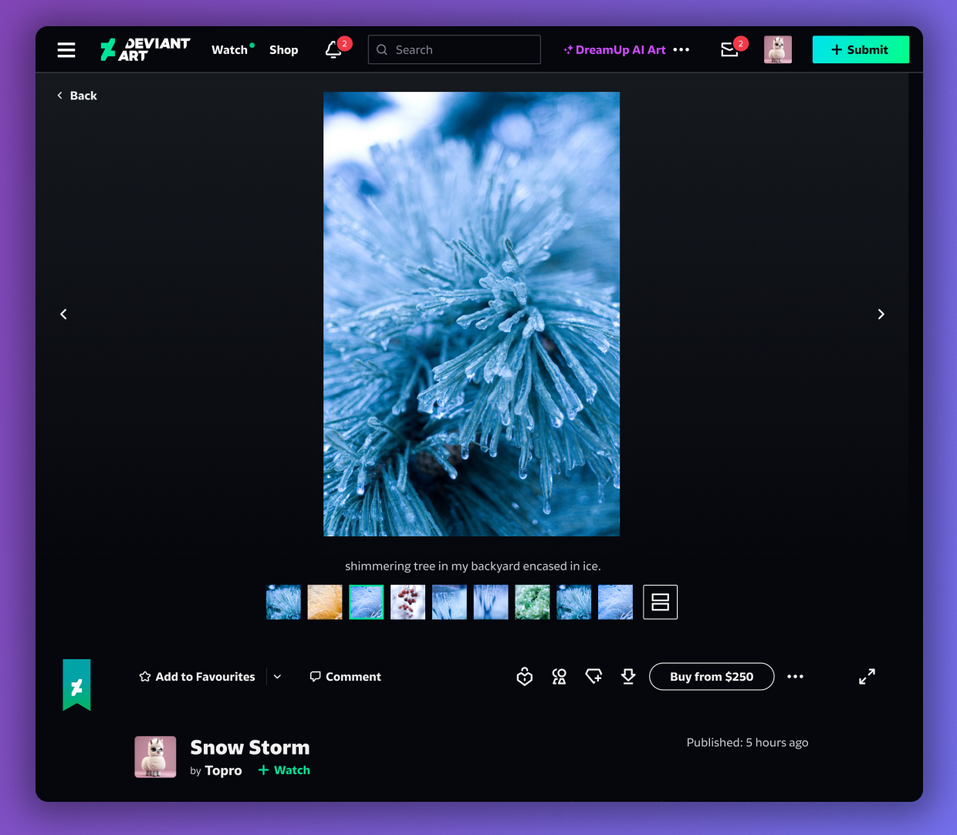
Task: Click the green DeviantArt bookmark badge
Action: tap(77, 685)
